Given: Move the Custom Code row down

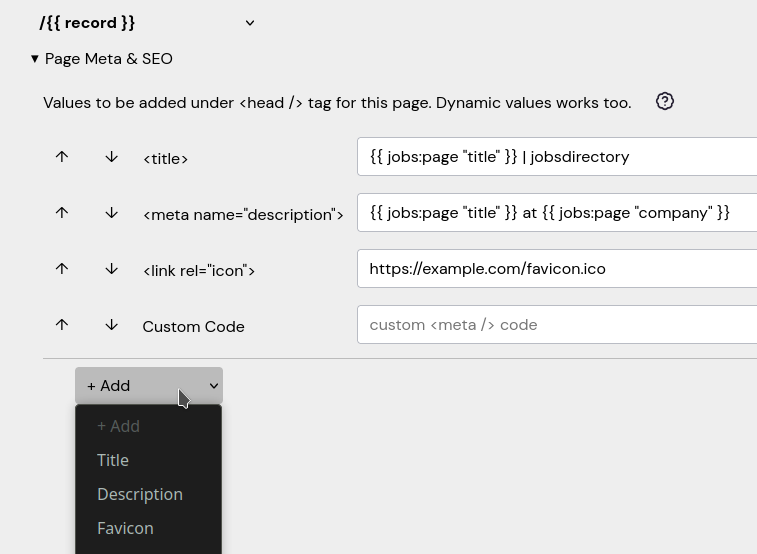Looking at the screenshot, I should tap(112, 325).
